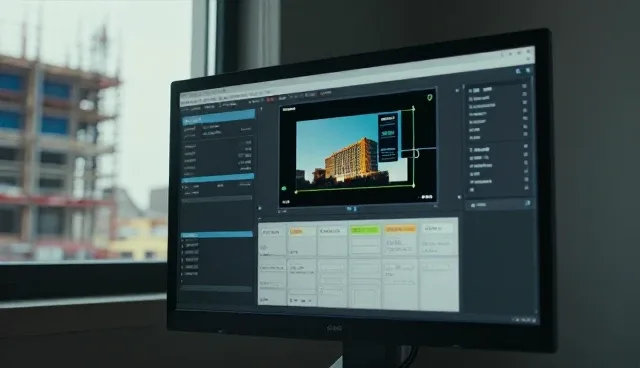Expand the first tree item under the lowest blue bar
This screenshot has width=640, height=368.
coord(182,242)
